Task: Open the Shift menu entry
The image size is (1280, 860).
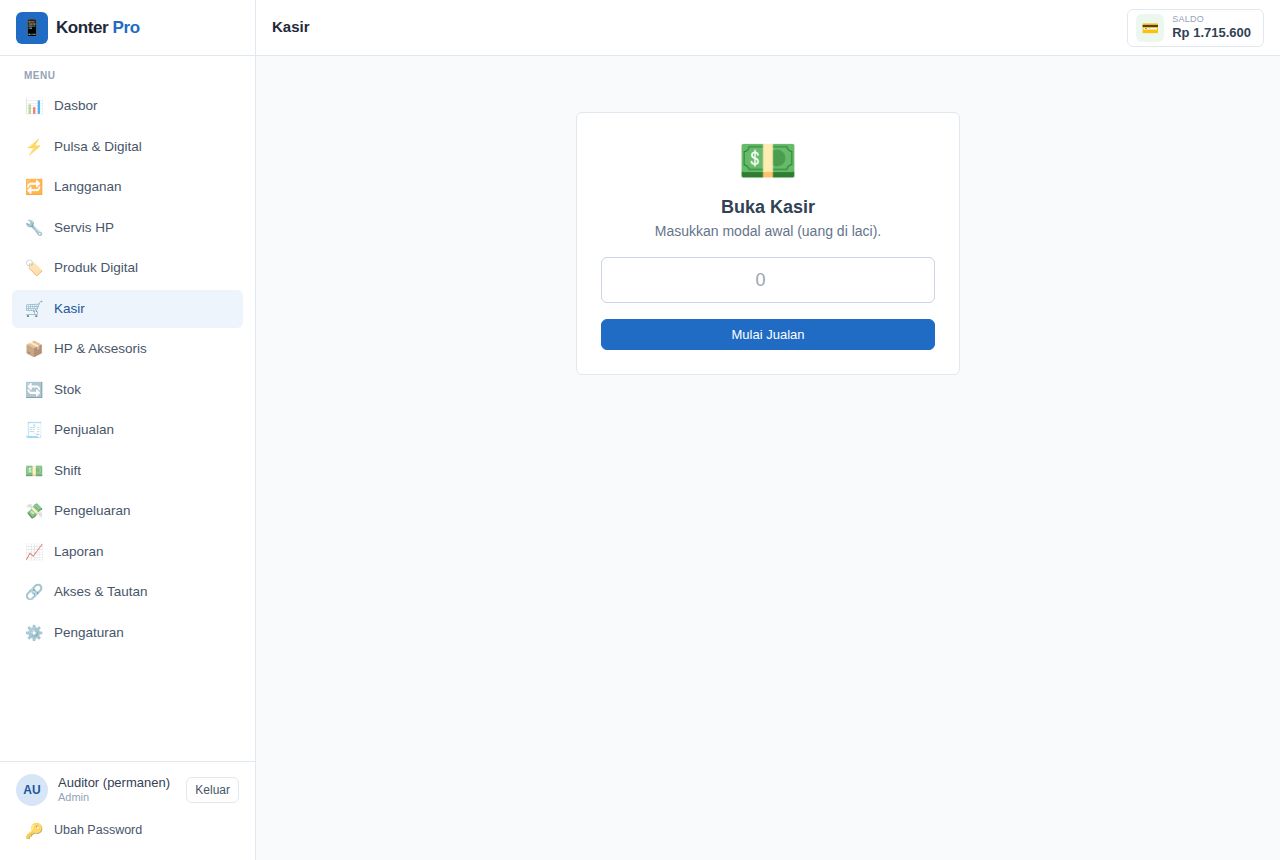Action: click(127, 471)
